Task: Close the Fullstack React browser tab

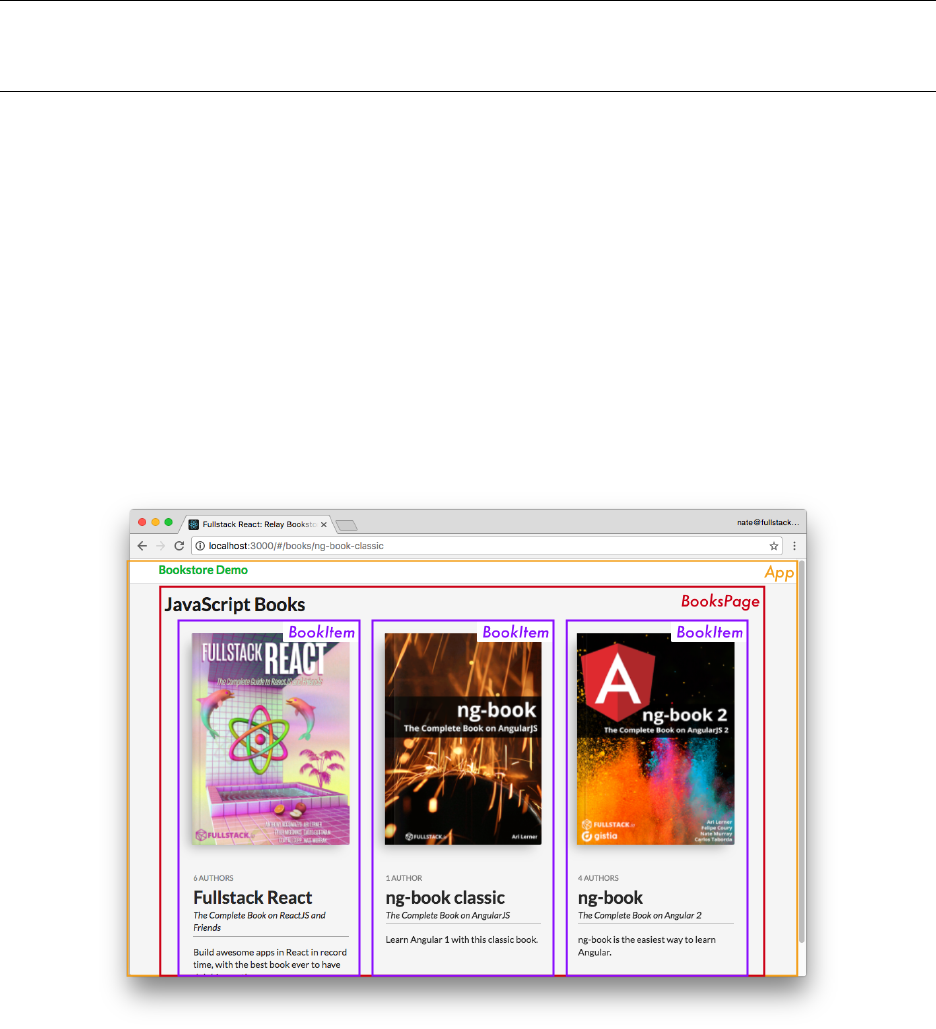Action: [324, 524]
